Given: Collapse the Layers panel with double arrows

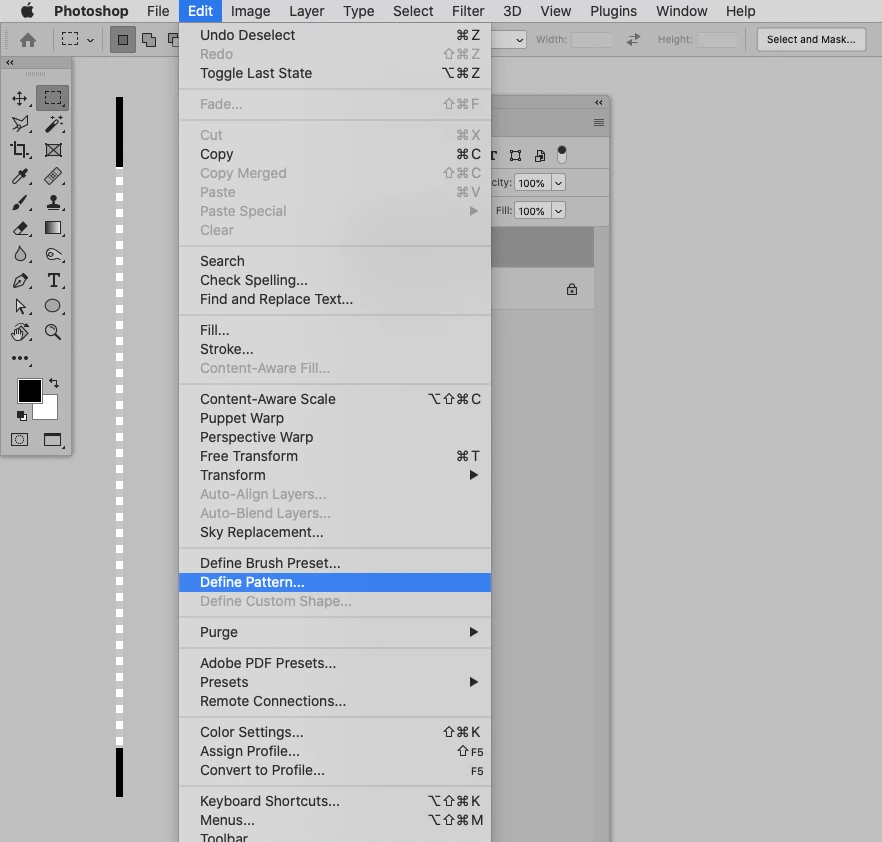Looking at the screenshot, I should pos(598,102).
